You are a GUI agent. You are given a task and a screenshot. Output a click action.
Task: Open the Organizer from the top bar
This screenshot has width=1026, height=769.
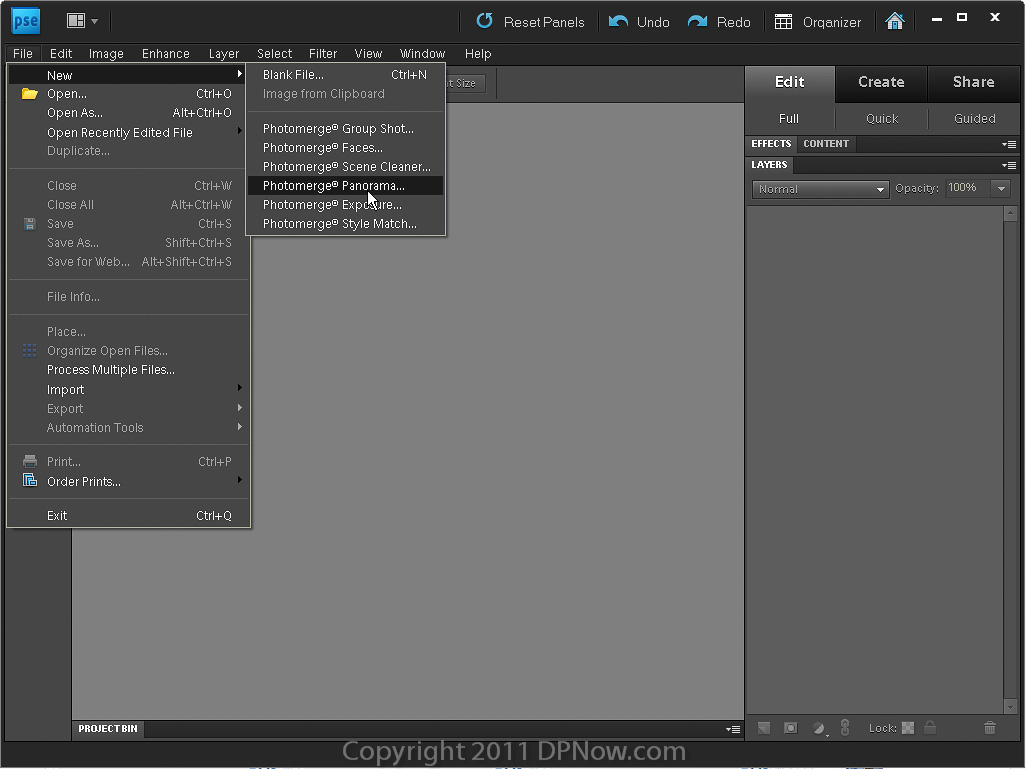pyautogui.click(x=818, y=22)
